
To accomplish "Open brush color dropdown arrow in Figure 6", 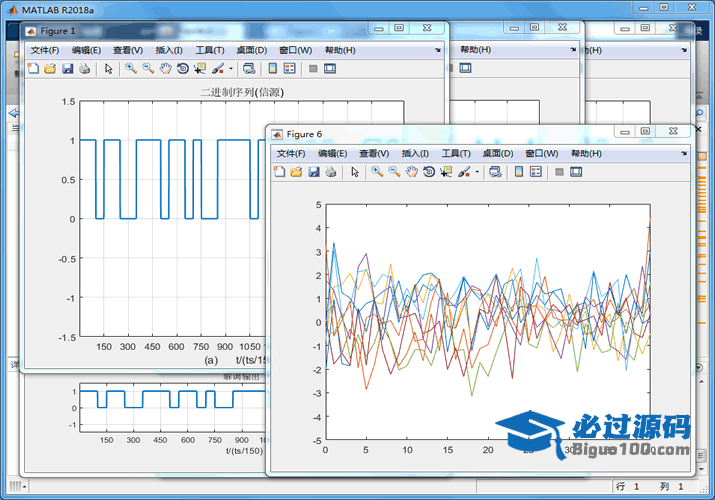I will 477,172.
